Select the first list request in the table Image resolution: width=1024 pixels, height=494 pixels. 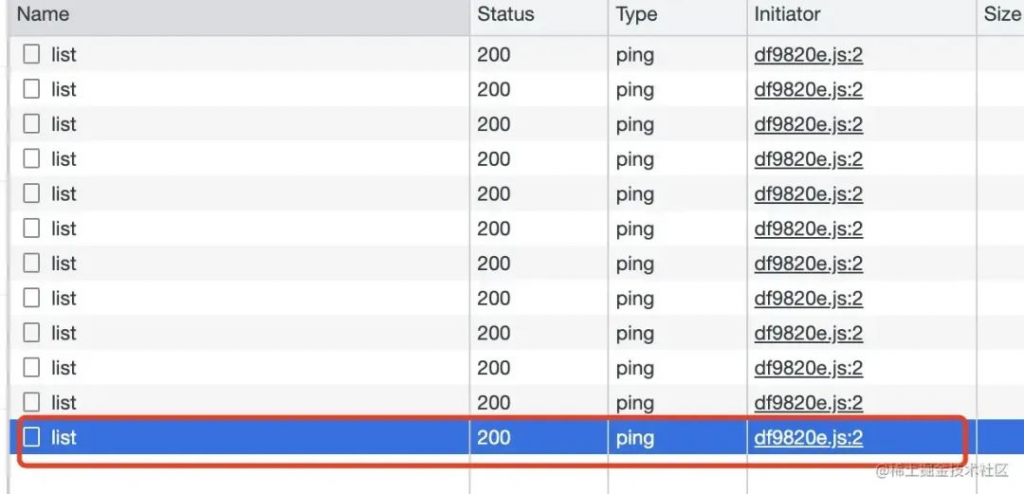(239, 54)
